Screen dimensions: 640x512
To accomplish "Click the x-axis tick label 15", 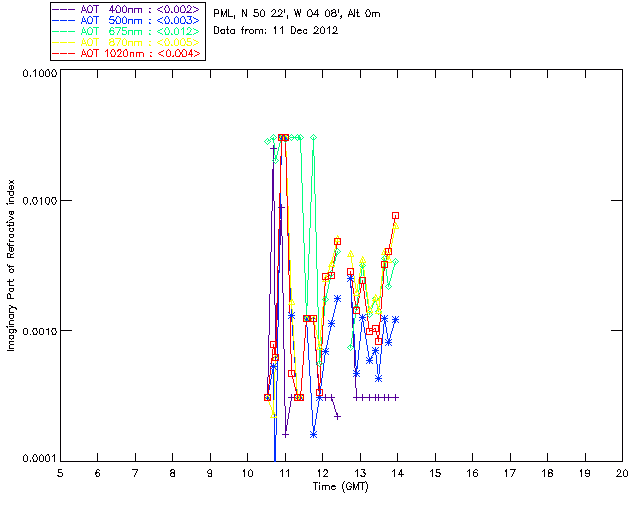I will pyautogui.click(x=435, y=473).
